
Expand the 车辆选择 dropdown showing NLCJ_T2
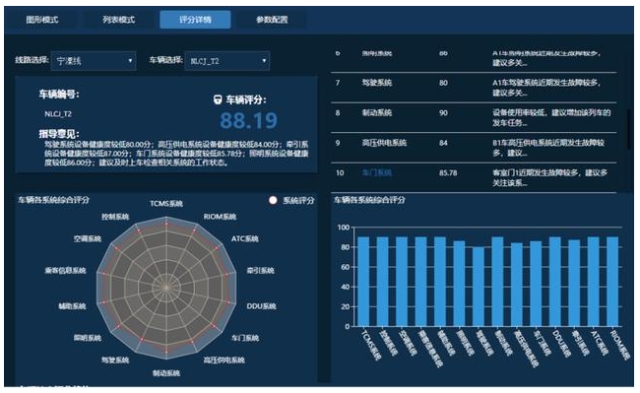click(227, 61)
